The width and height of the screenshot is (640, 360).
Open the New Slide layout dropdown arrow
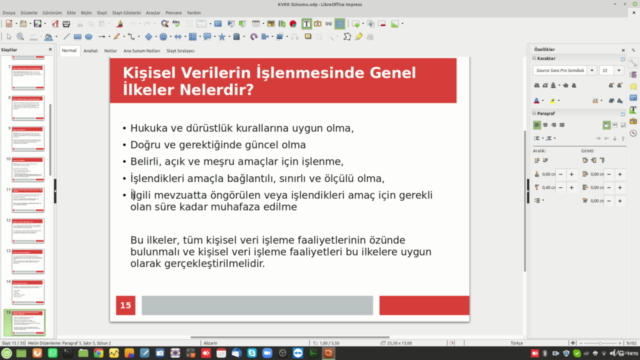[x=363, y=24]
